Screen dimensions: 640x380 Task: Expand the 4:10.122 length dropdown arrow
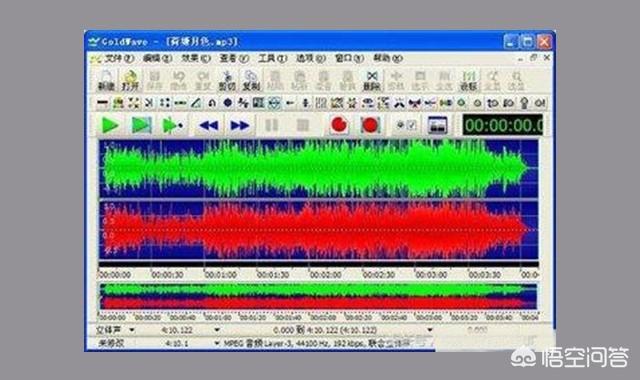pos(217,329)
